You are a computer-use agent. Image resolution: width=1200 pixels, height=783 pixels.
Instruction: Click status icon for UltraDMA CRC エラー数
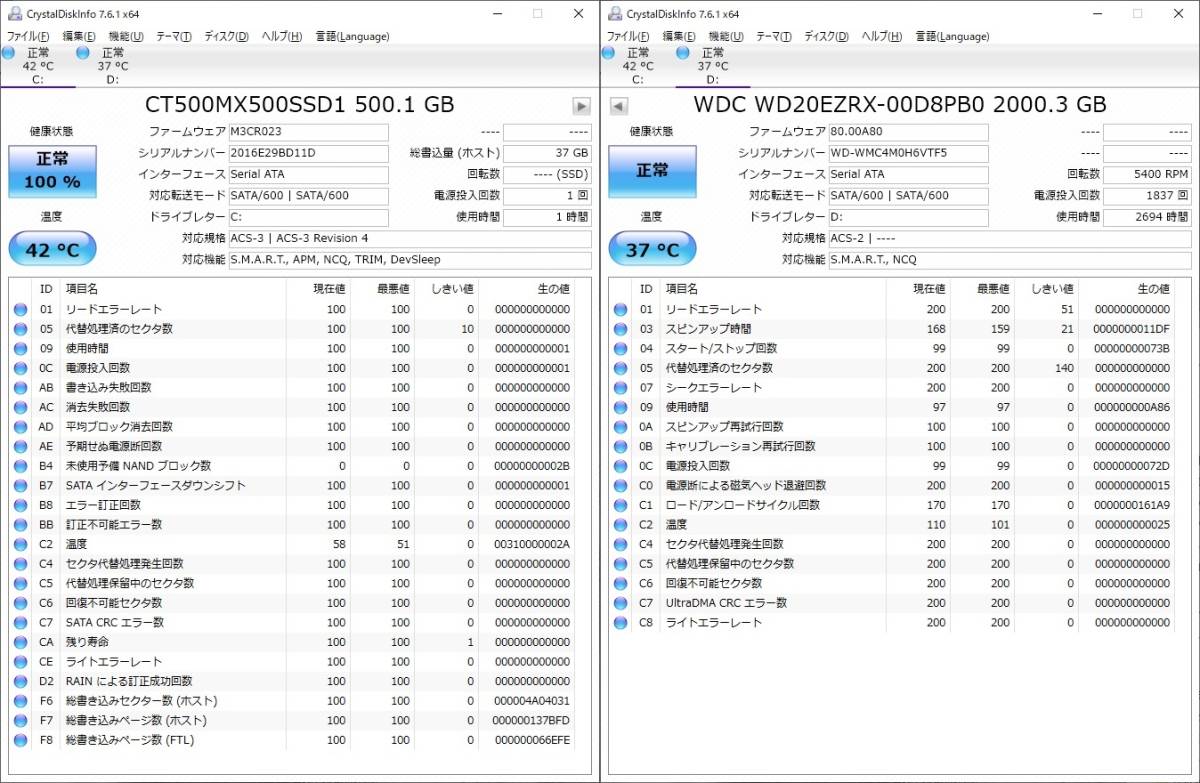[621, 603]
